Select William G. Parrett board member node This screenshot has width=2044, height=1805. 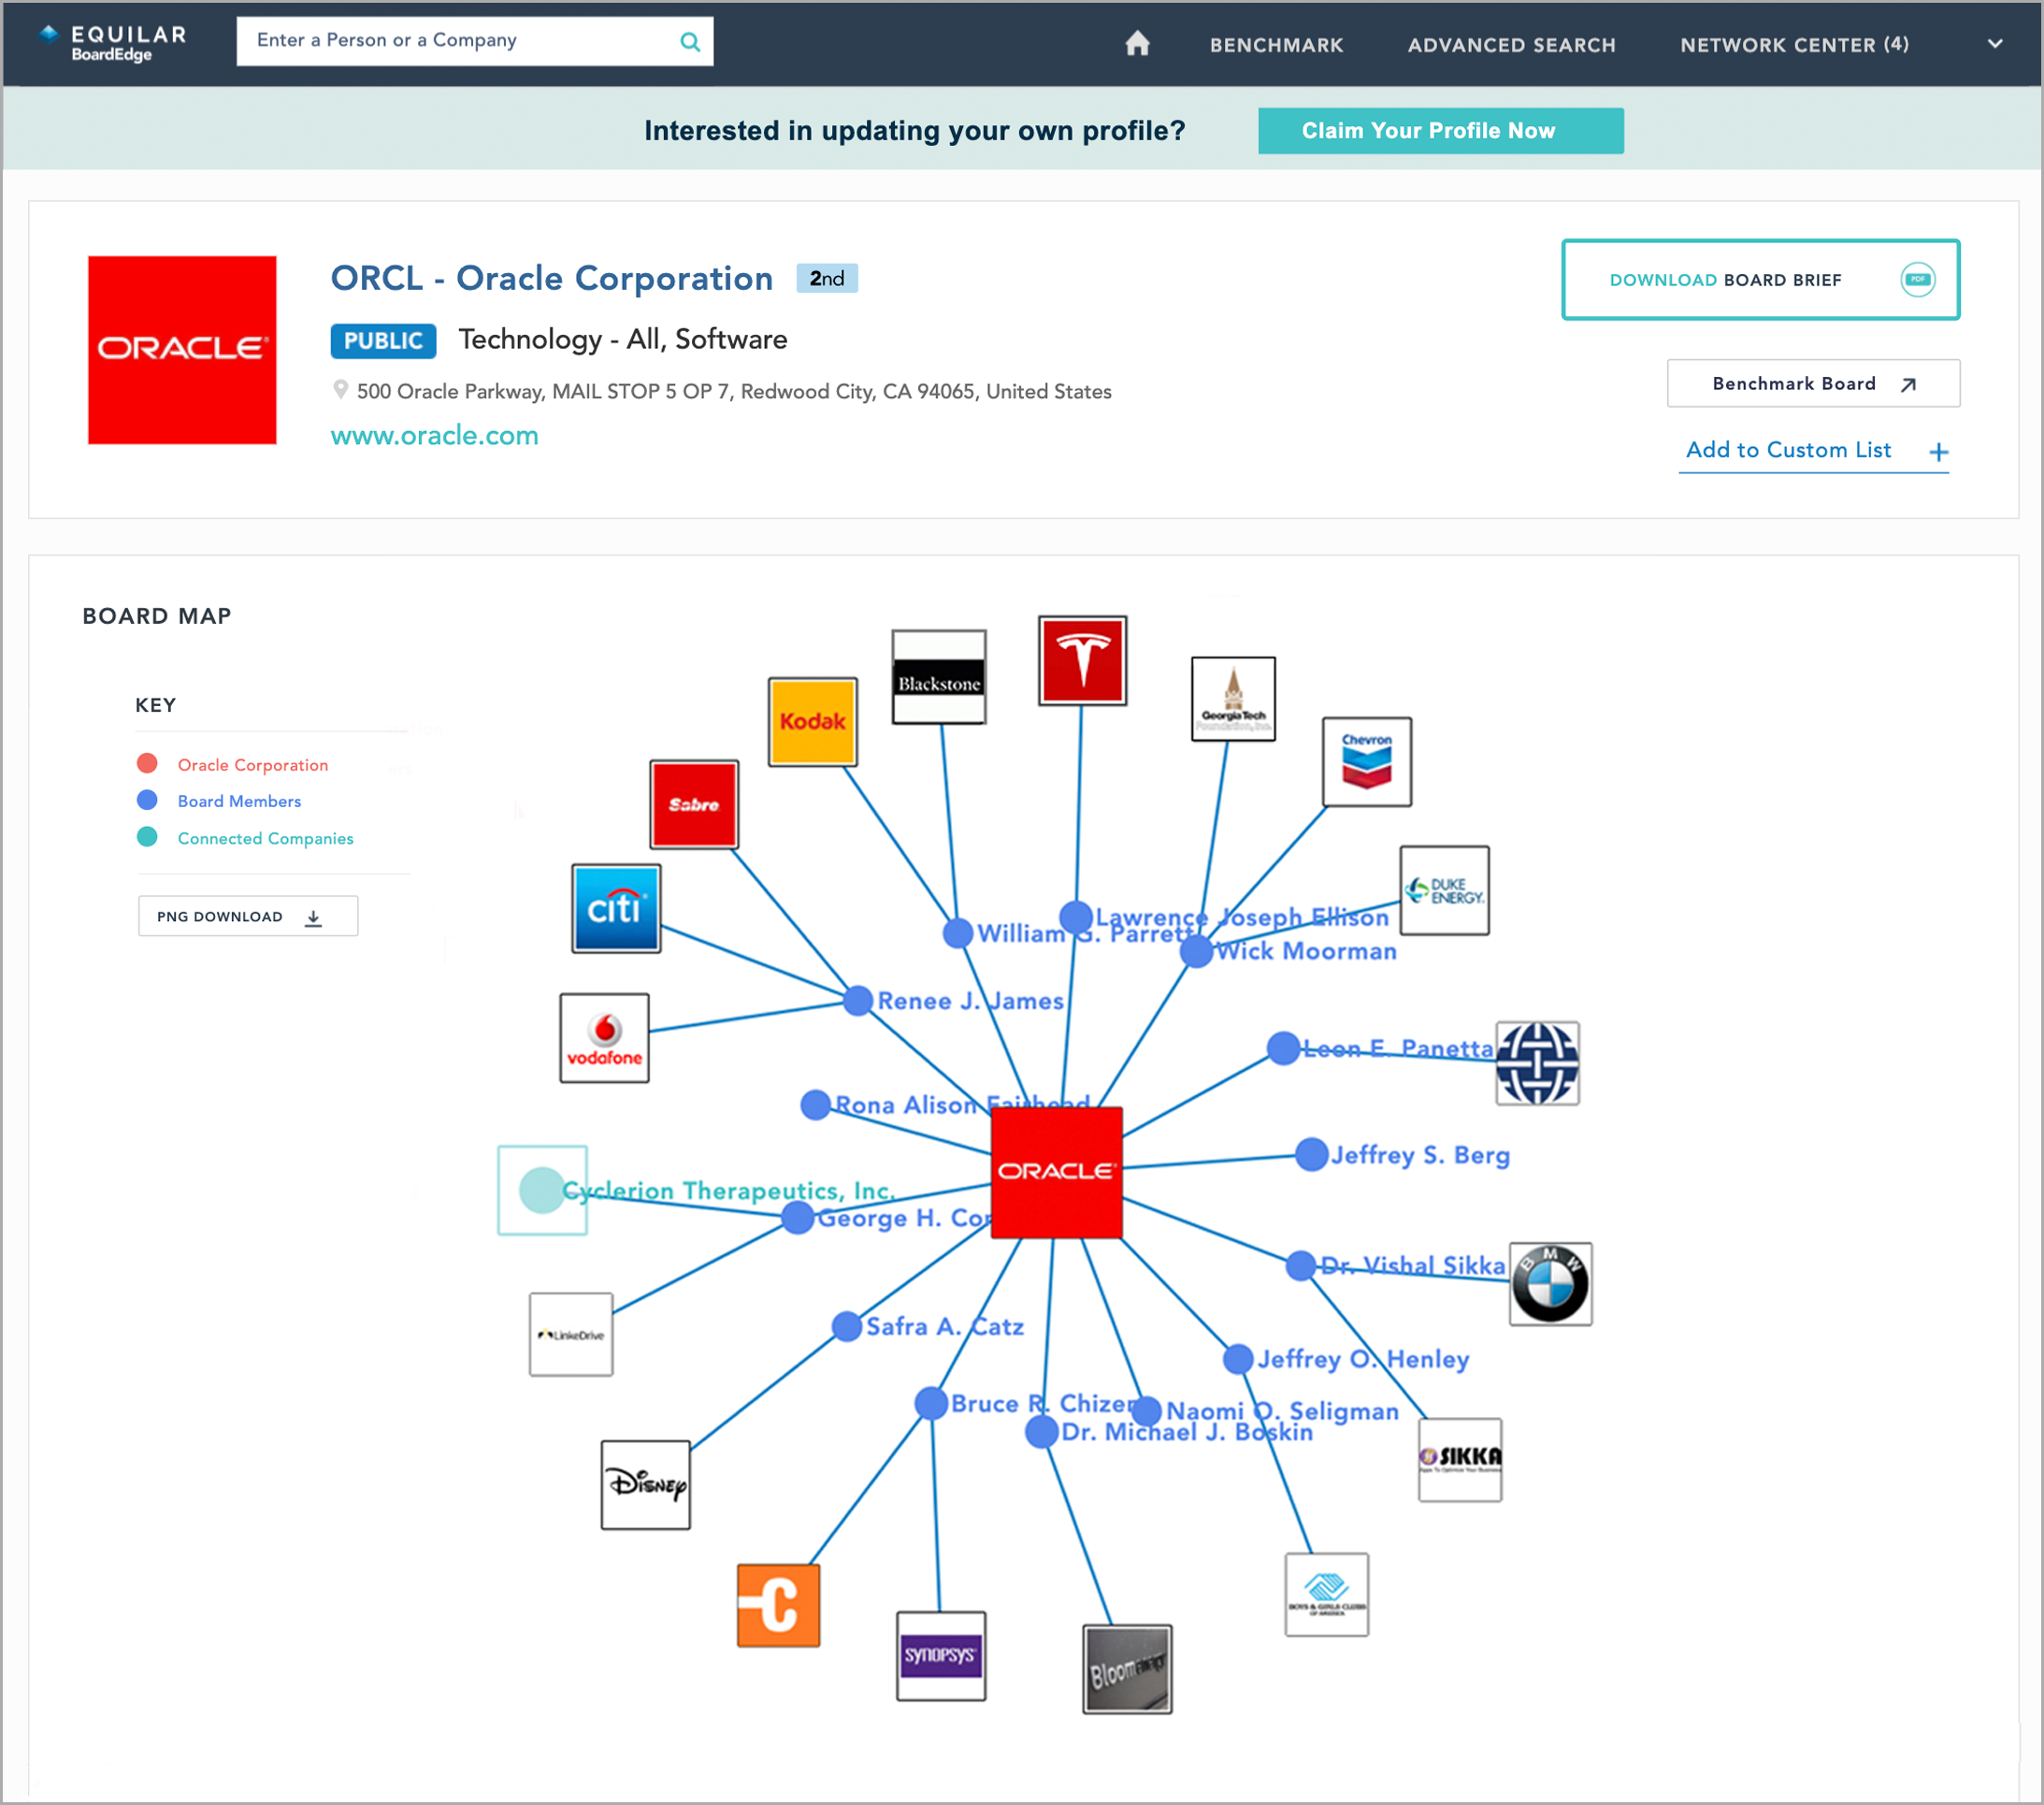(x=958, y=933)
